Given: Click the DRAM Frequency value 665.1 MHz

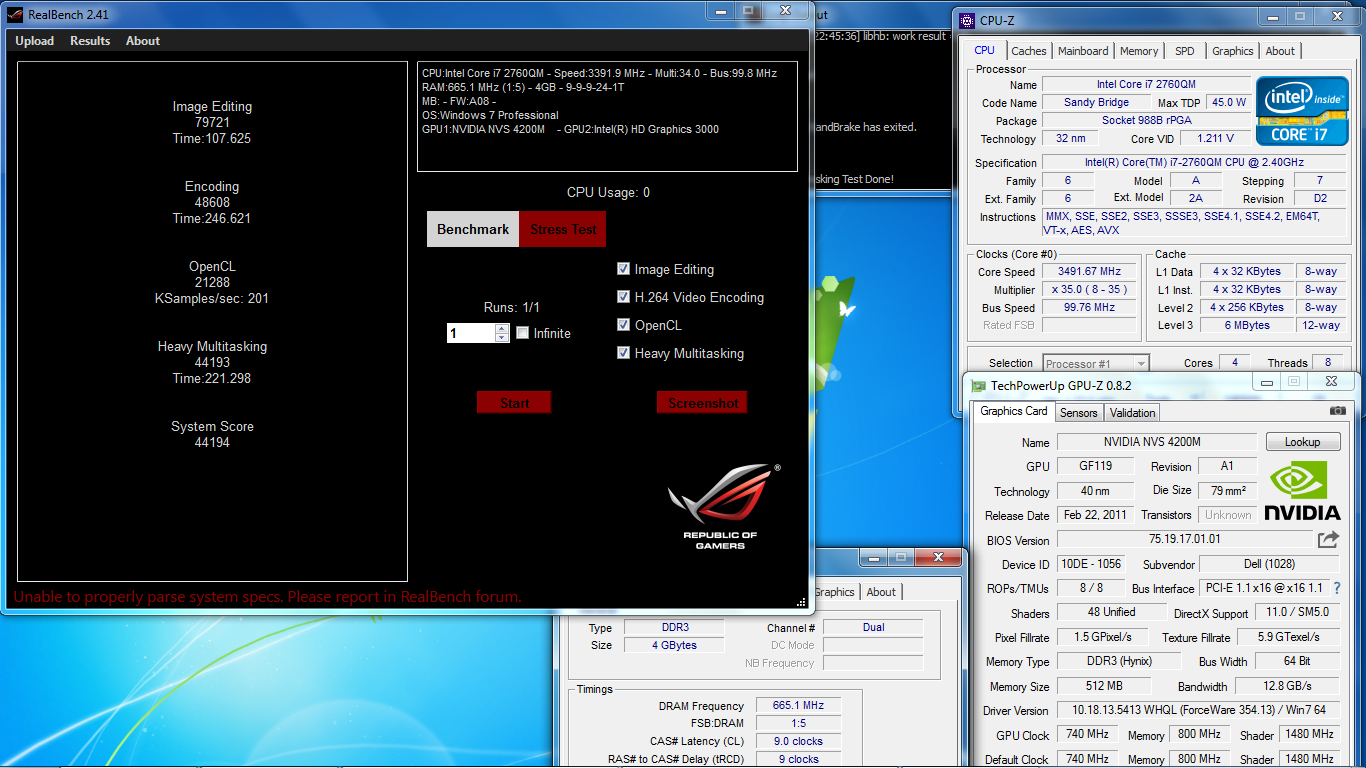Looking at the screenshot, I should (x=798, y=706).
